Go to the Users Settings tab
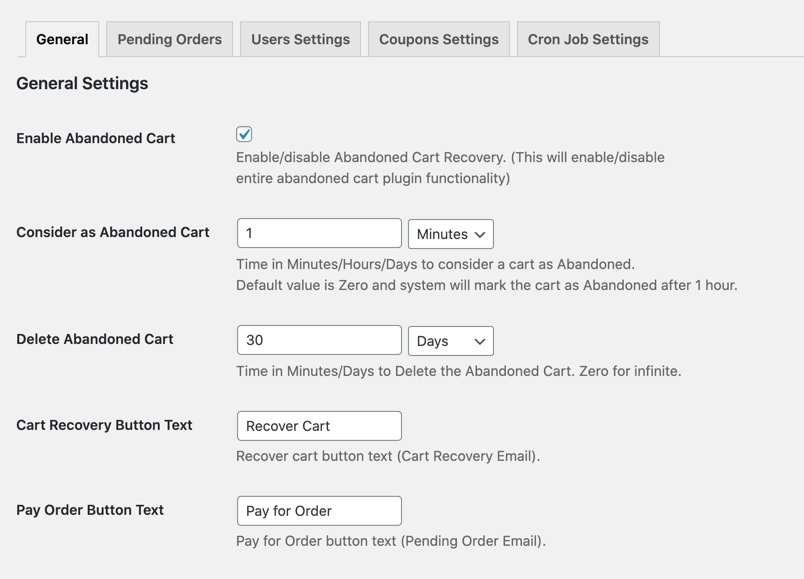 pyautogui.click(x=300, y=39)
